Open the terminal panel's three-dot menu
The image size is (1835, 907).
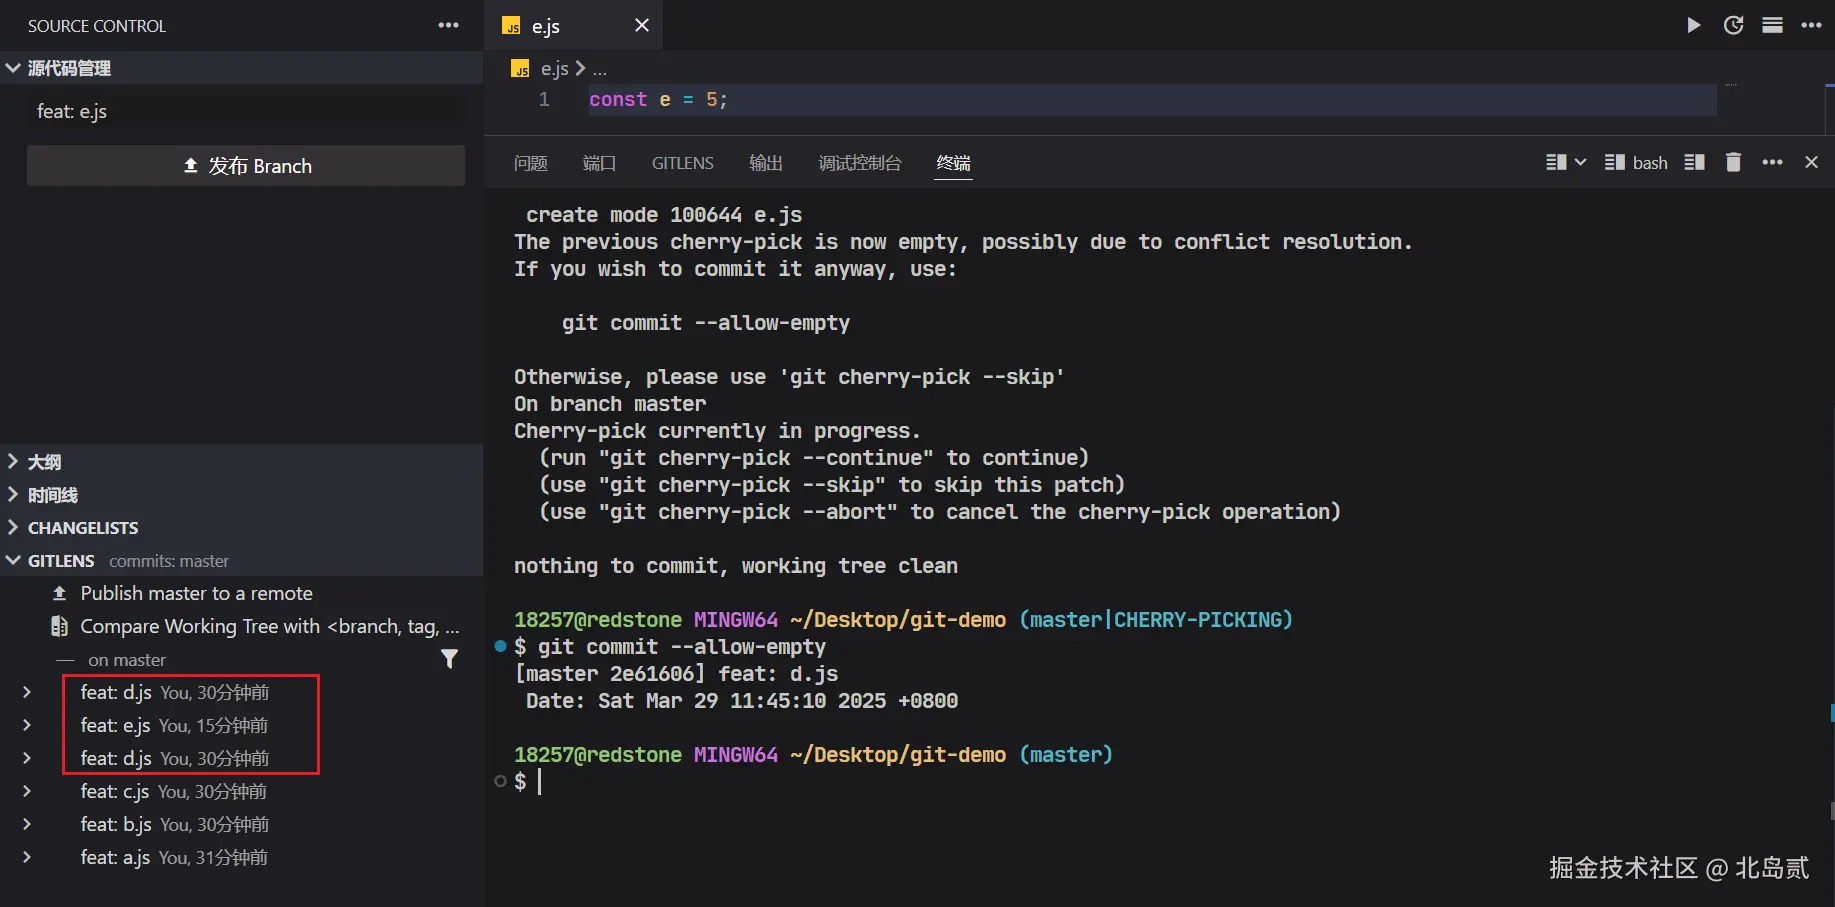(1772, 162)
